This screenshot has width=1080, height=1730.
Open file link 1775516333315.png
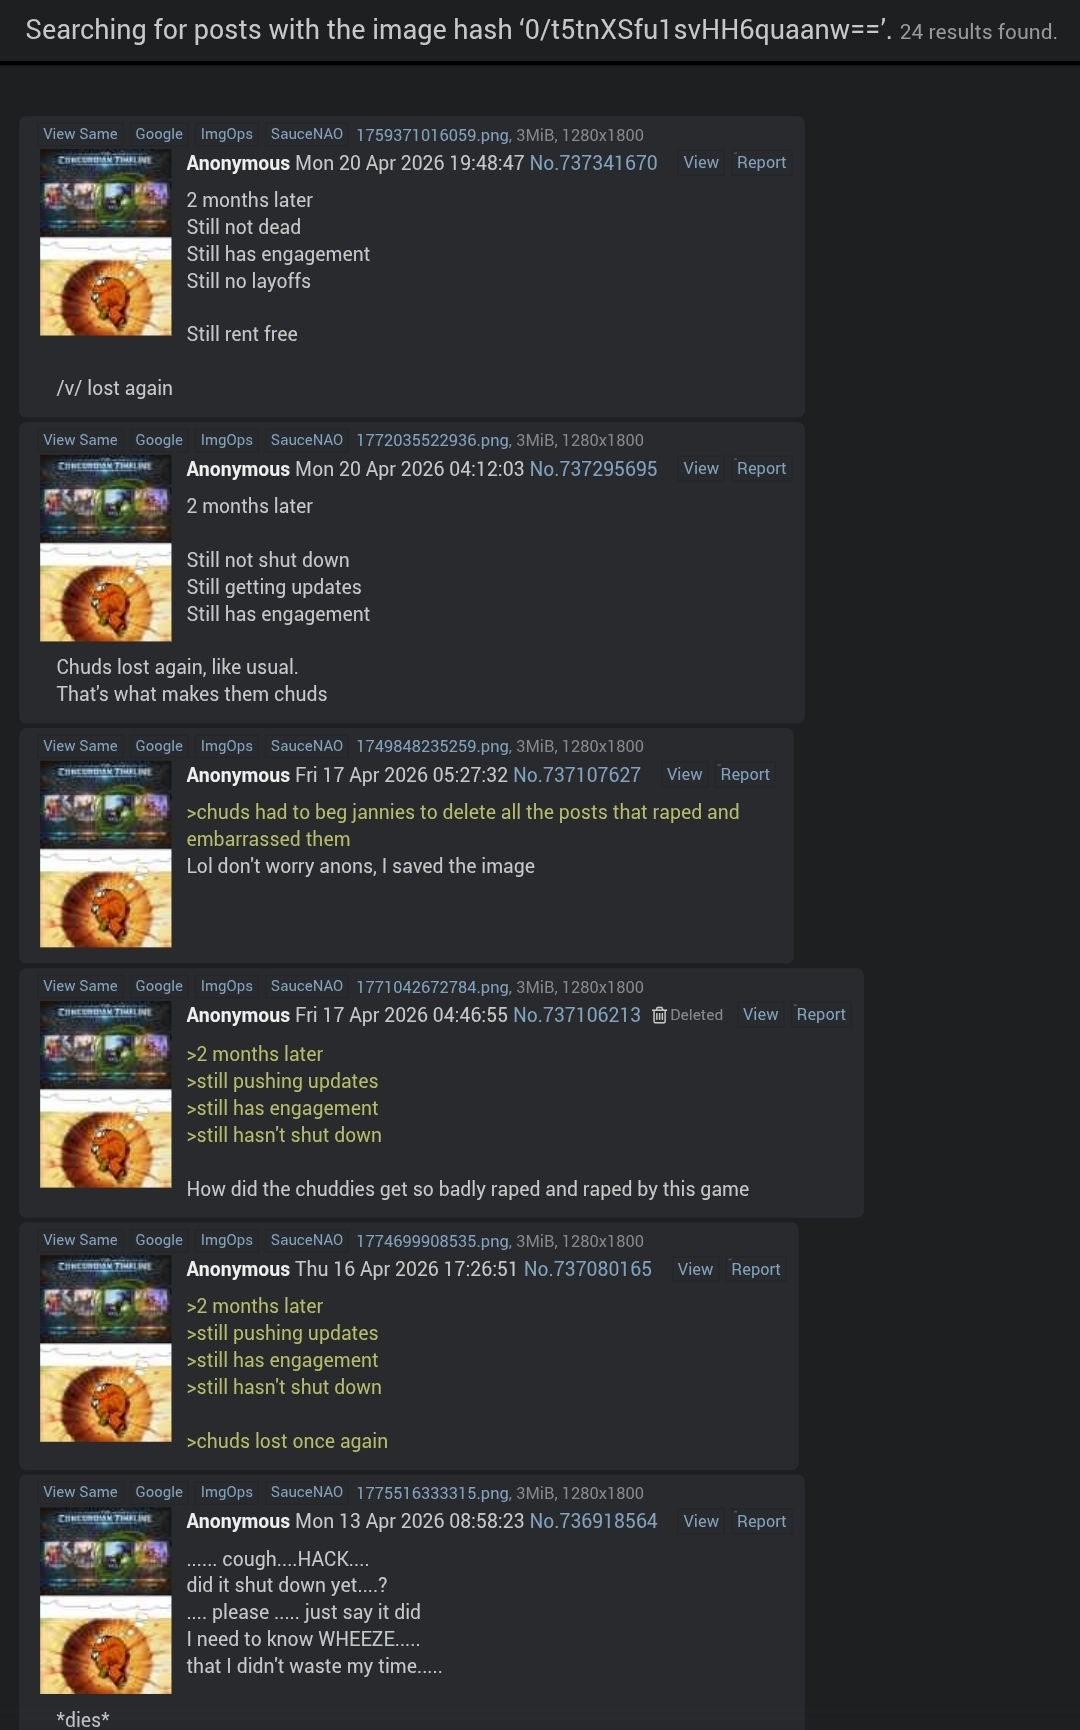pyautogui.click(x=432, y=1493)
